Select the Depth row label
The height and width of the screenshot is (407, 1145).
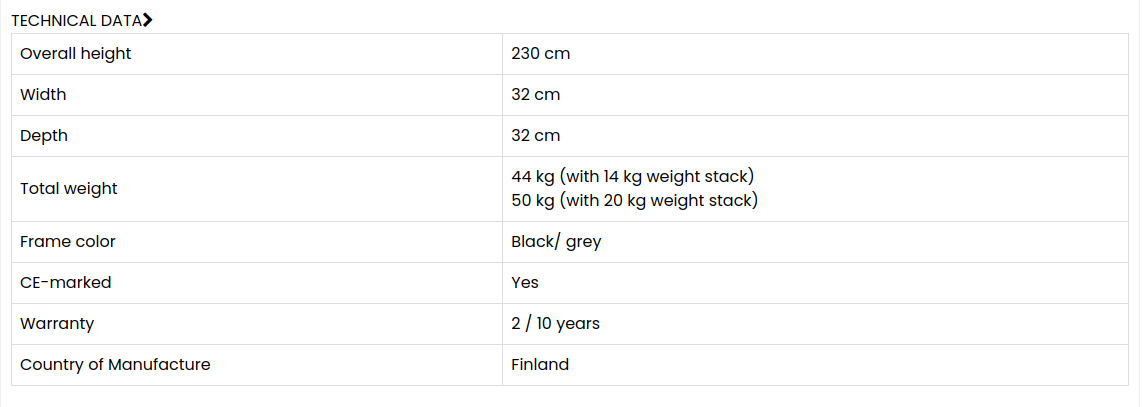tap(44, 136)
